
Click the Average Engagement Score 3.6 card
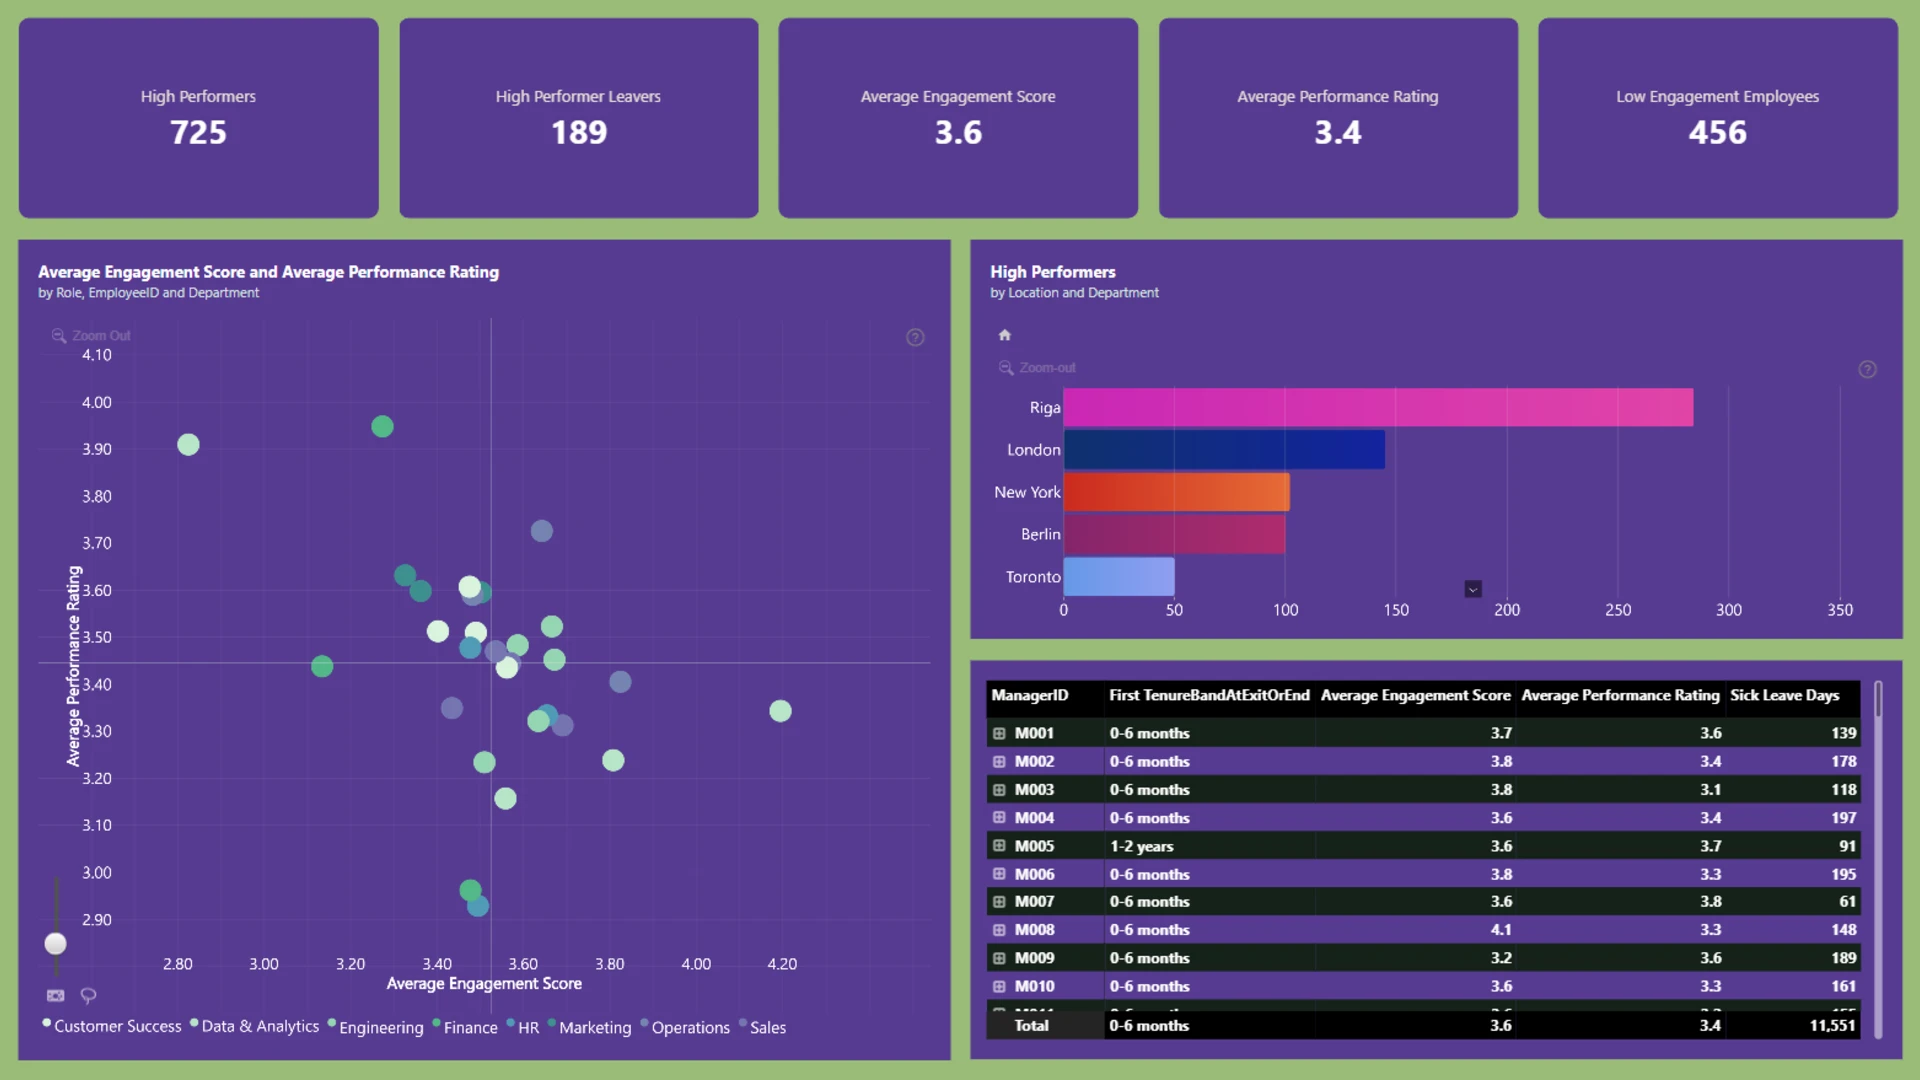(958, 118)
